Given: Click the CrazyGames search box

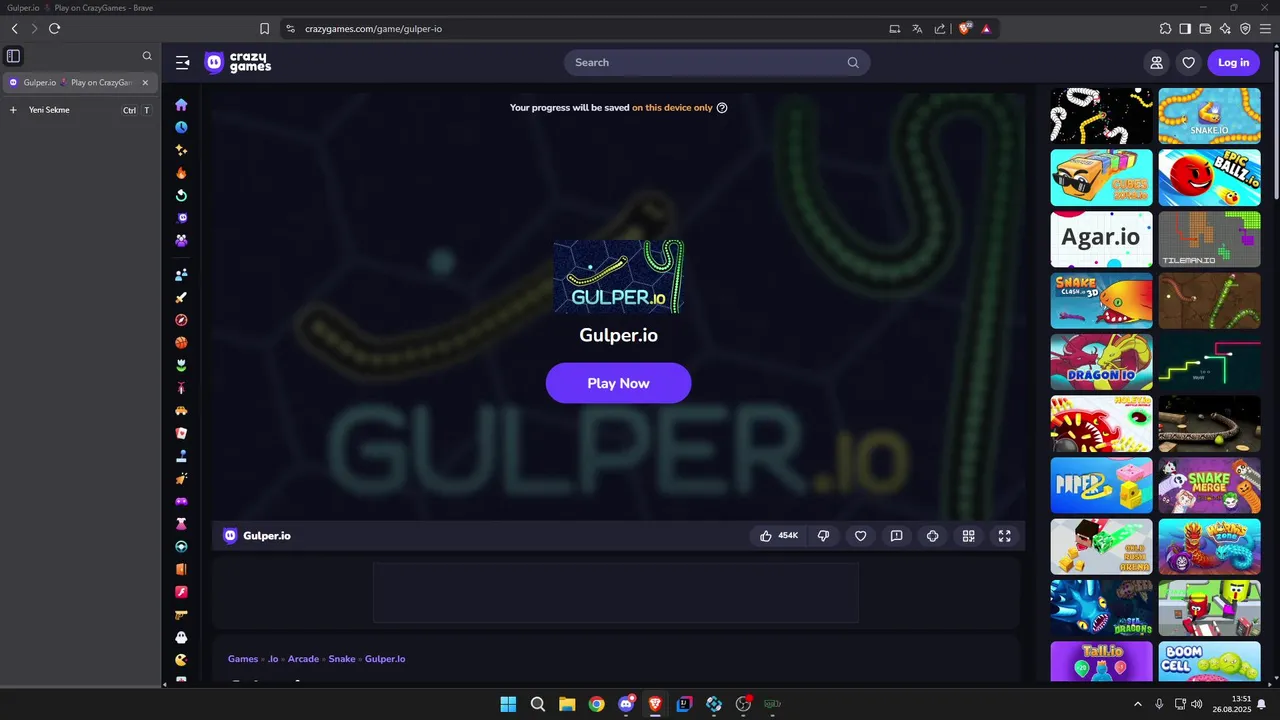Looking at the screenshot, I should pyautogui.click(x=717, y=62).
